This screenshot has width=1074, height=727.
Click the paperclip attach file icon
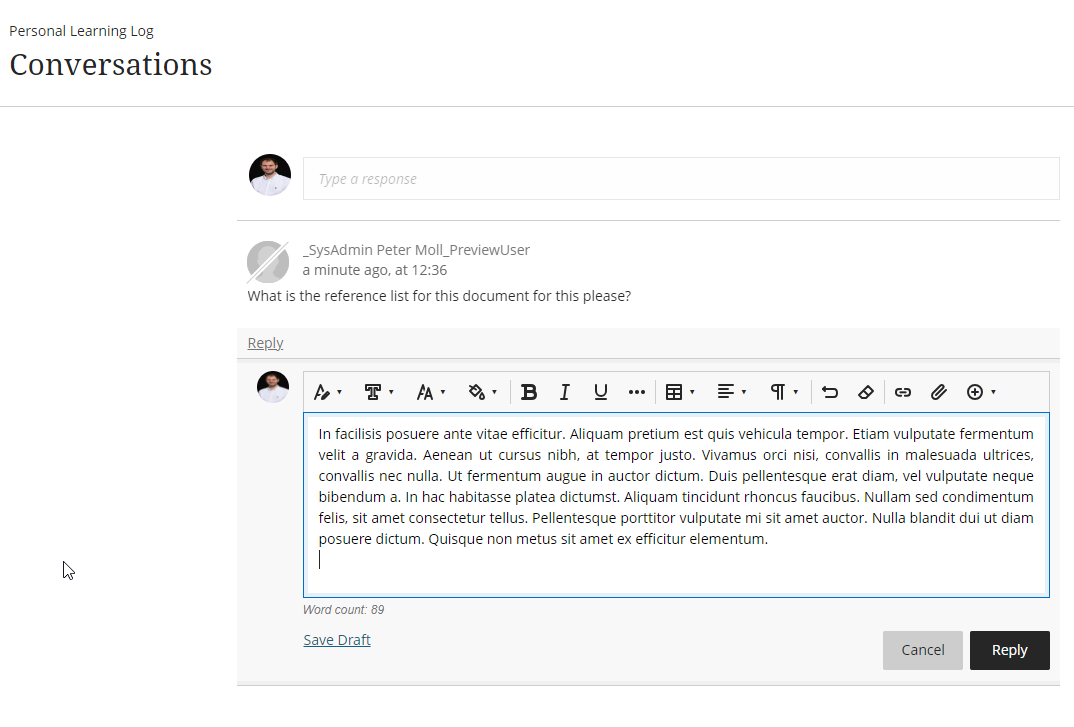[x=939, y=392]
